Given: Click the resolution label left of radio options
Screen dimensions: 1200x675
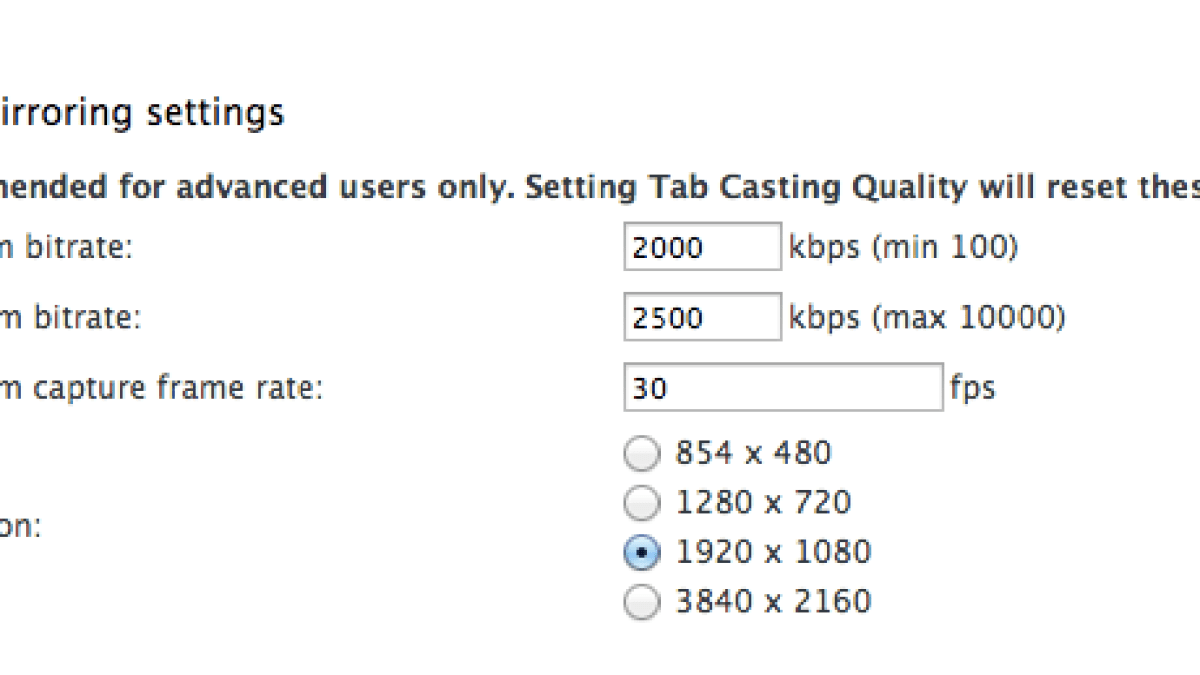Looking at the screenshot, I should click(x=20, y=527).
